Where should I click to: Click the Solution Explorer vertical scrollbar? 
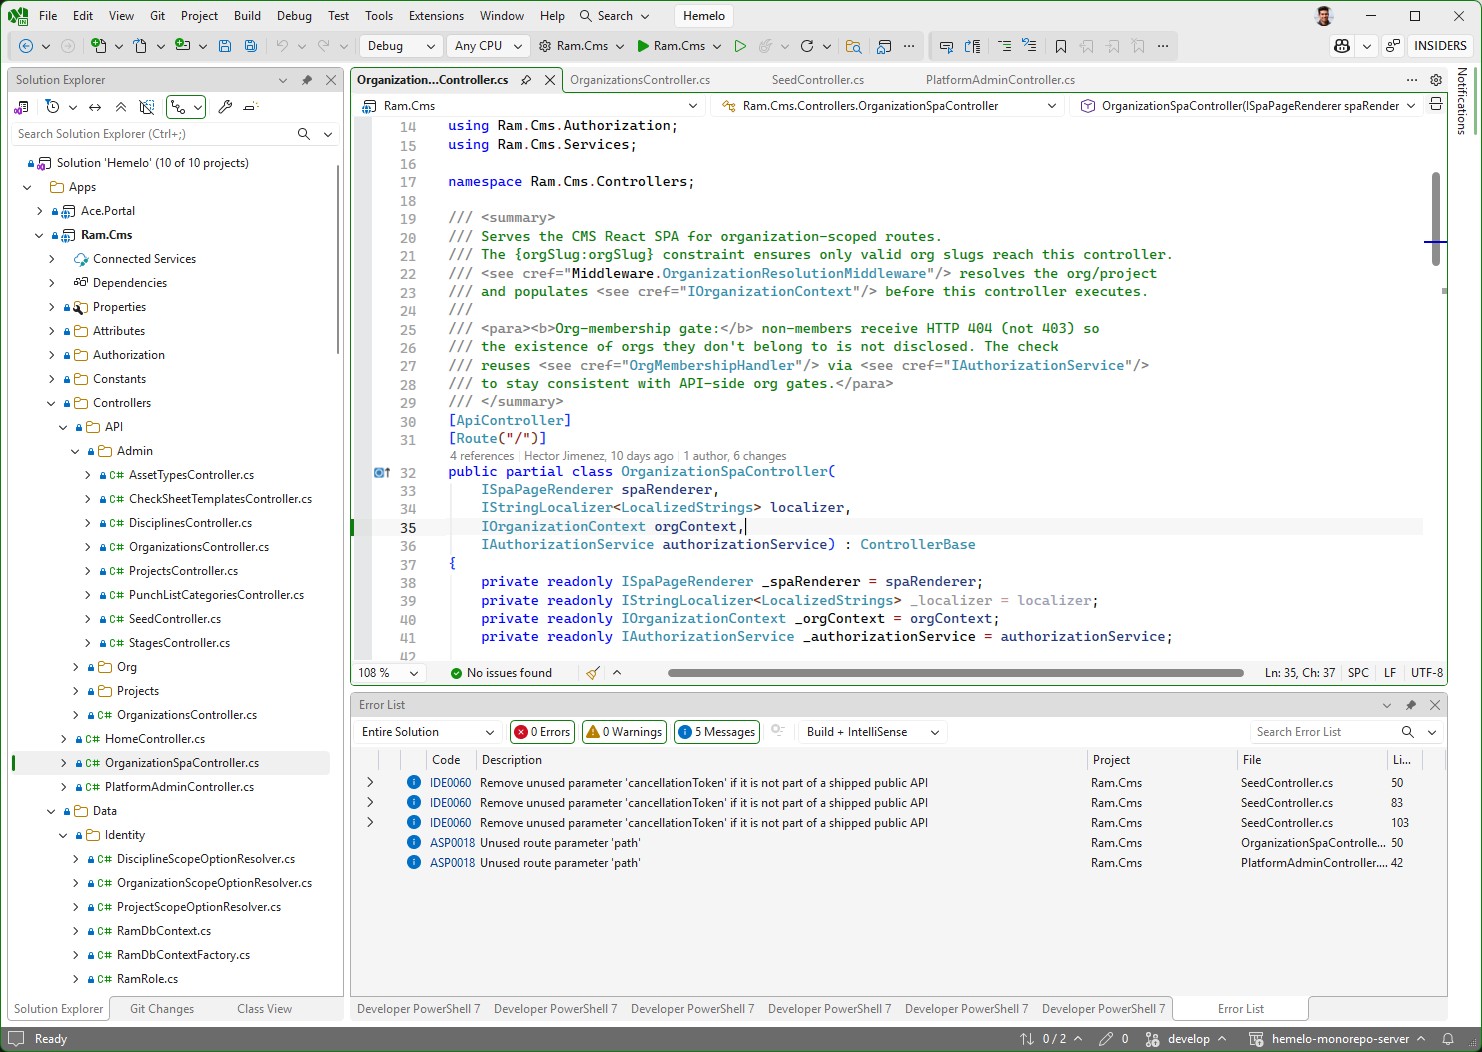pos(338,260)
